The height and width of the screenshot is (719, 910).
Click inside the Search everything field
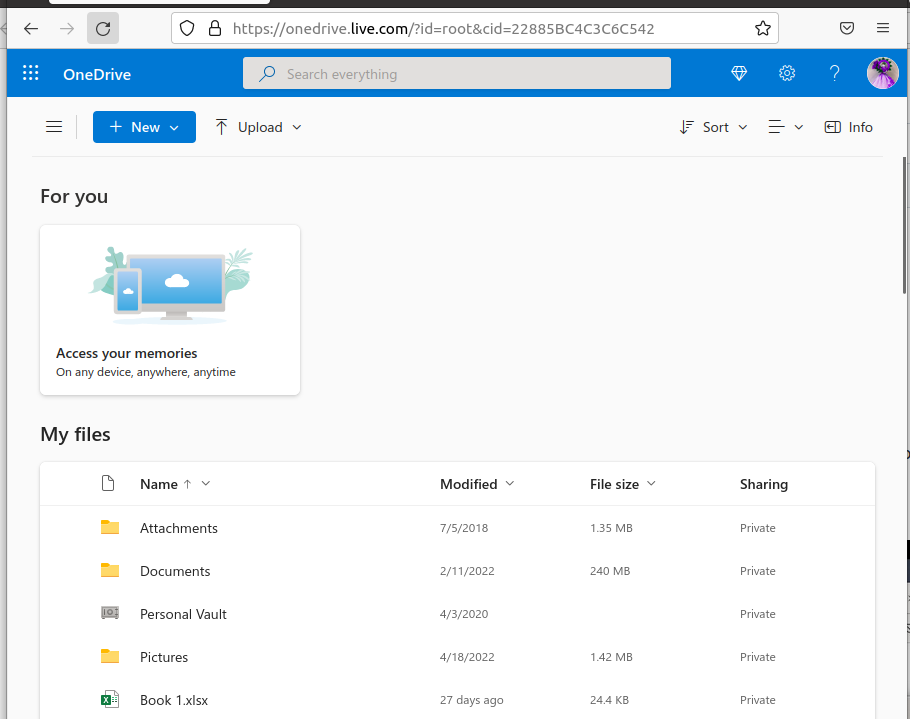pyautogui.click(x=456, y=73)
